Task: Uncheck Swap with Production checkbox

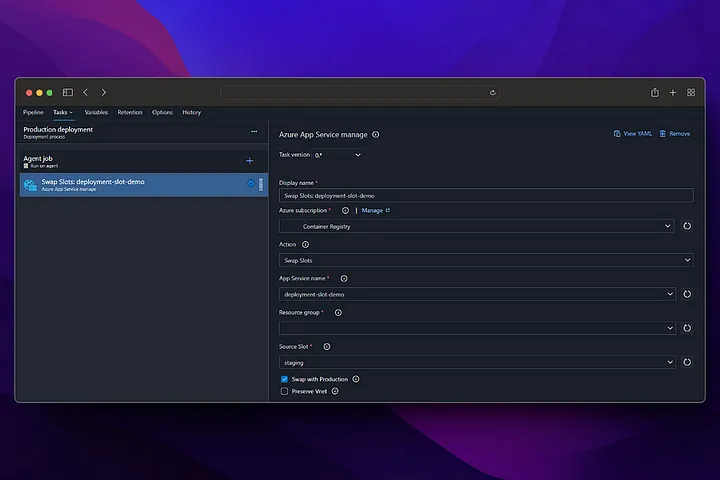Action: pyautogui.click(x=284, y=379)
